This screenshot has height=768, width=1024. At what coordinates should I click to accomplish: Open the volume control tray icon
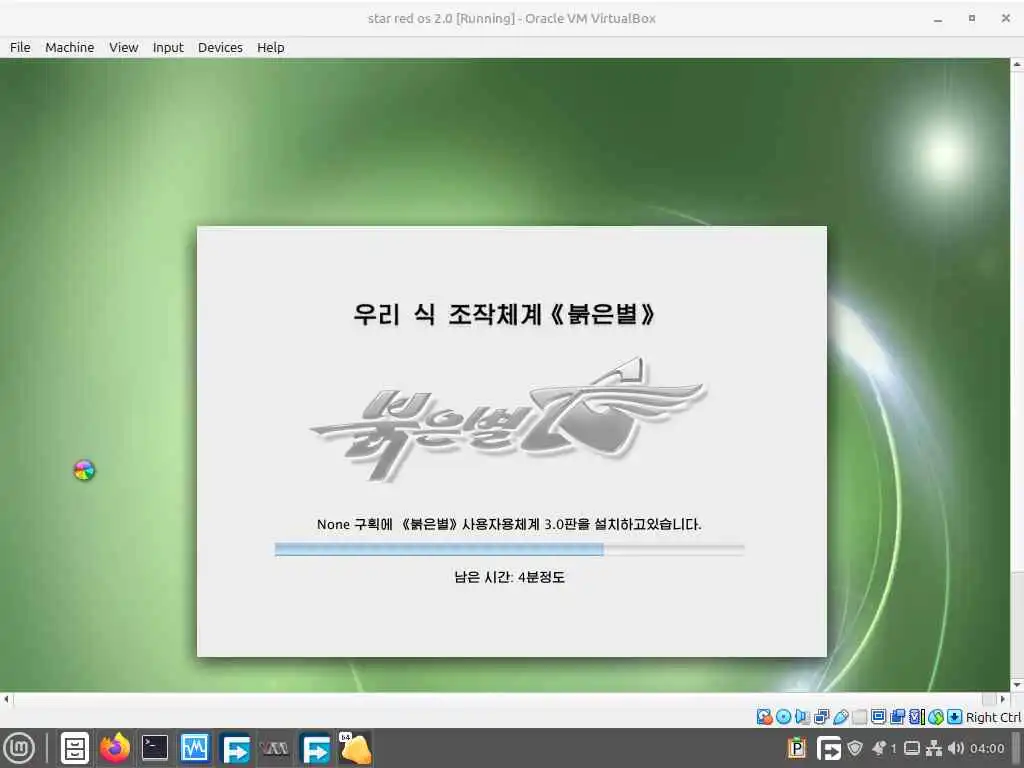[956, 748]
